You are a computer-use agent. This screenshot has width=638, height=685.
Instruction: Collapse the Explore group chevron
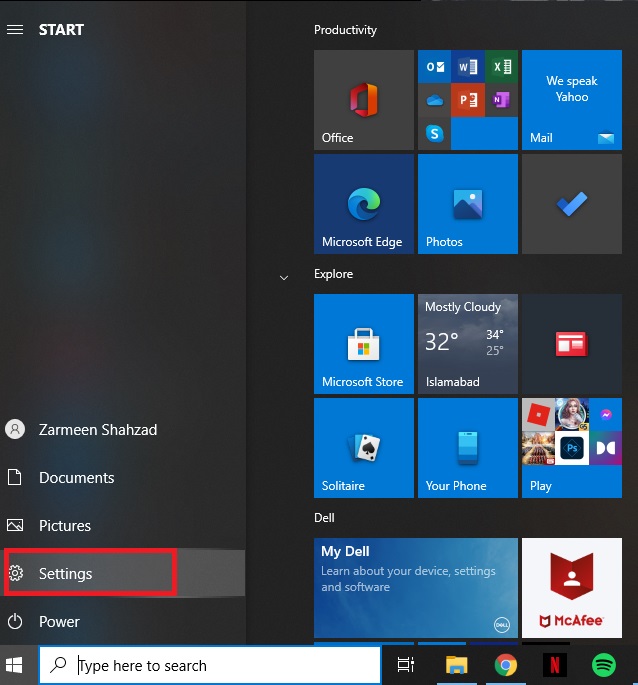tap(284, 277)
